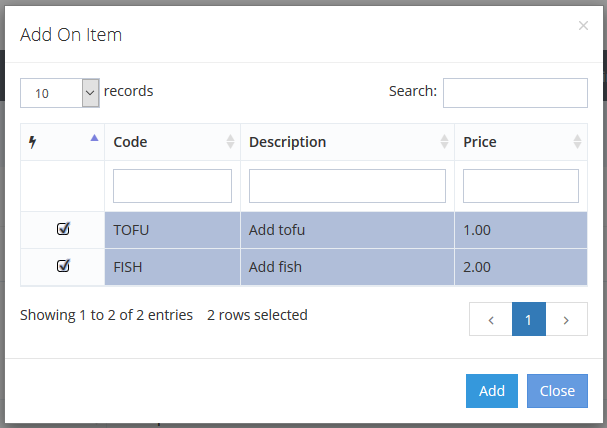This screenshot has width=607, height=428.
Task: Click the lightning bolt column header icon
Action: tap(33, 142)
